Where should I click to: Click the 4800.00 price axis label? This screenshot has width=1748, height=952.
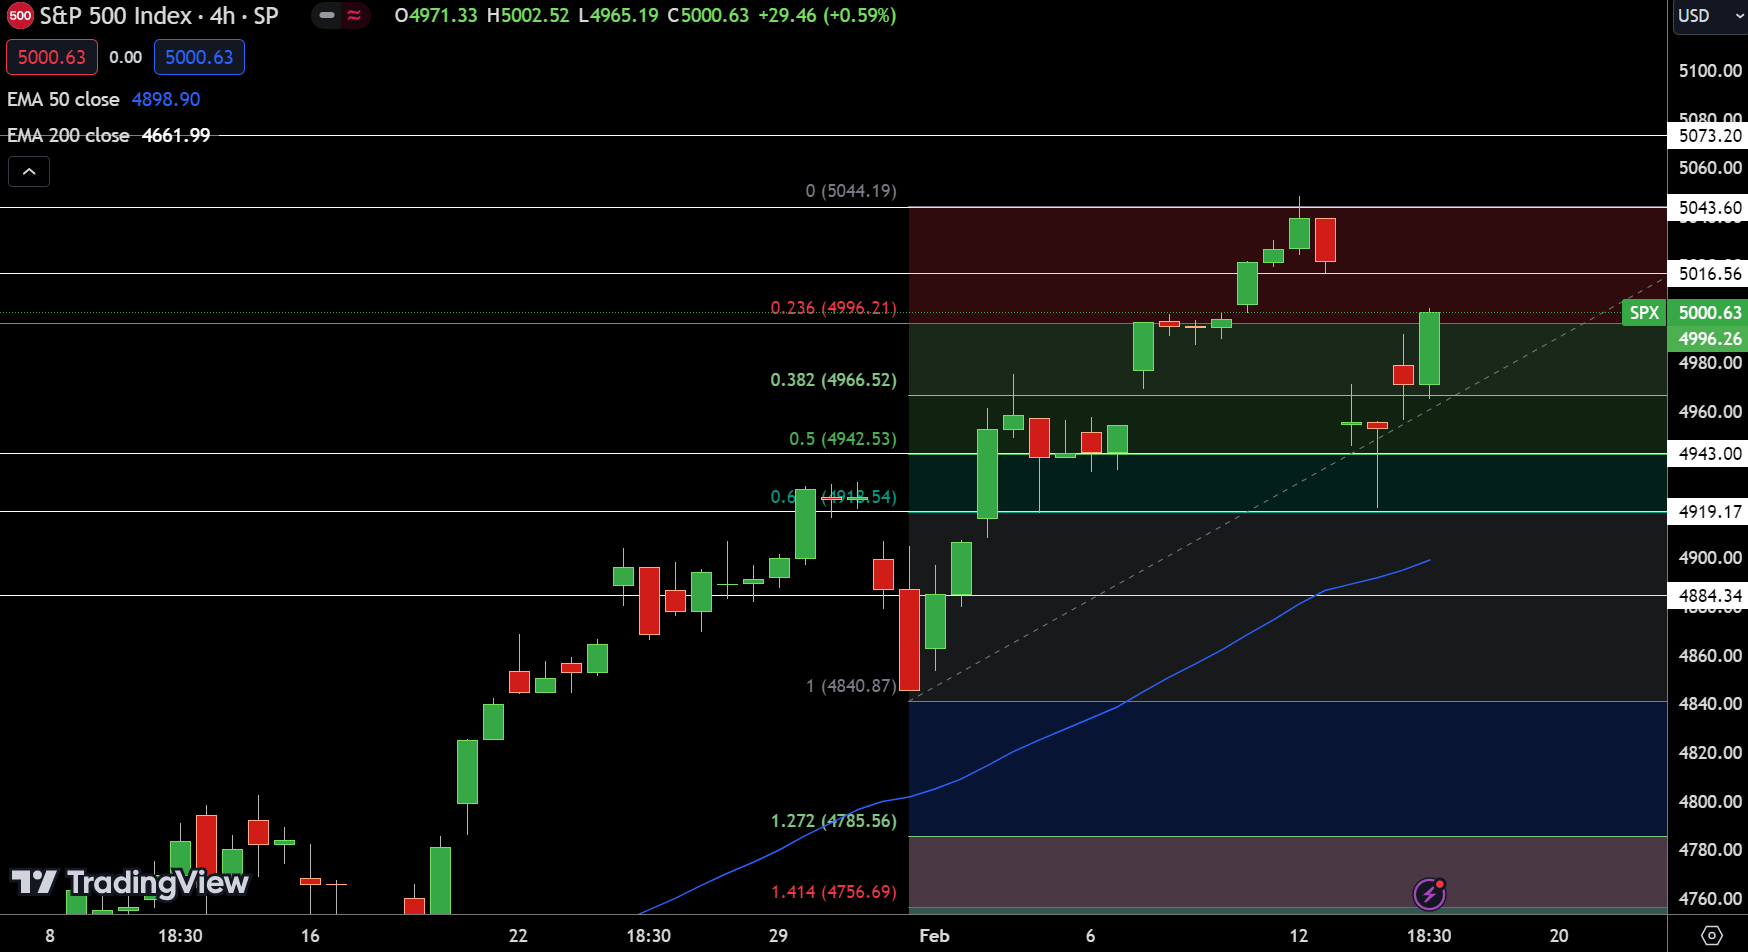coord(1710,802)
